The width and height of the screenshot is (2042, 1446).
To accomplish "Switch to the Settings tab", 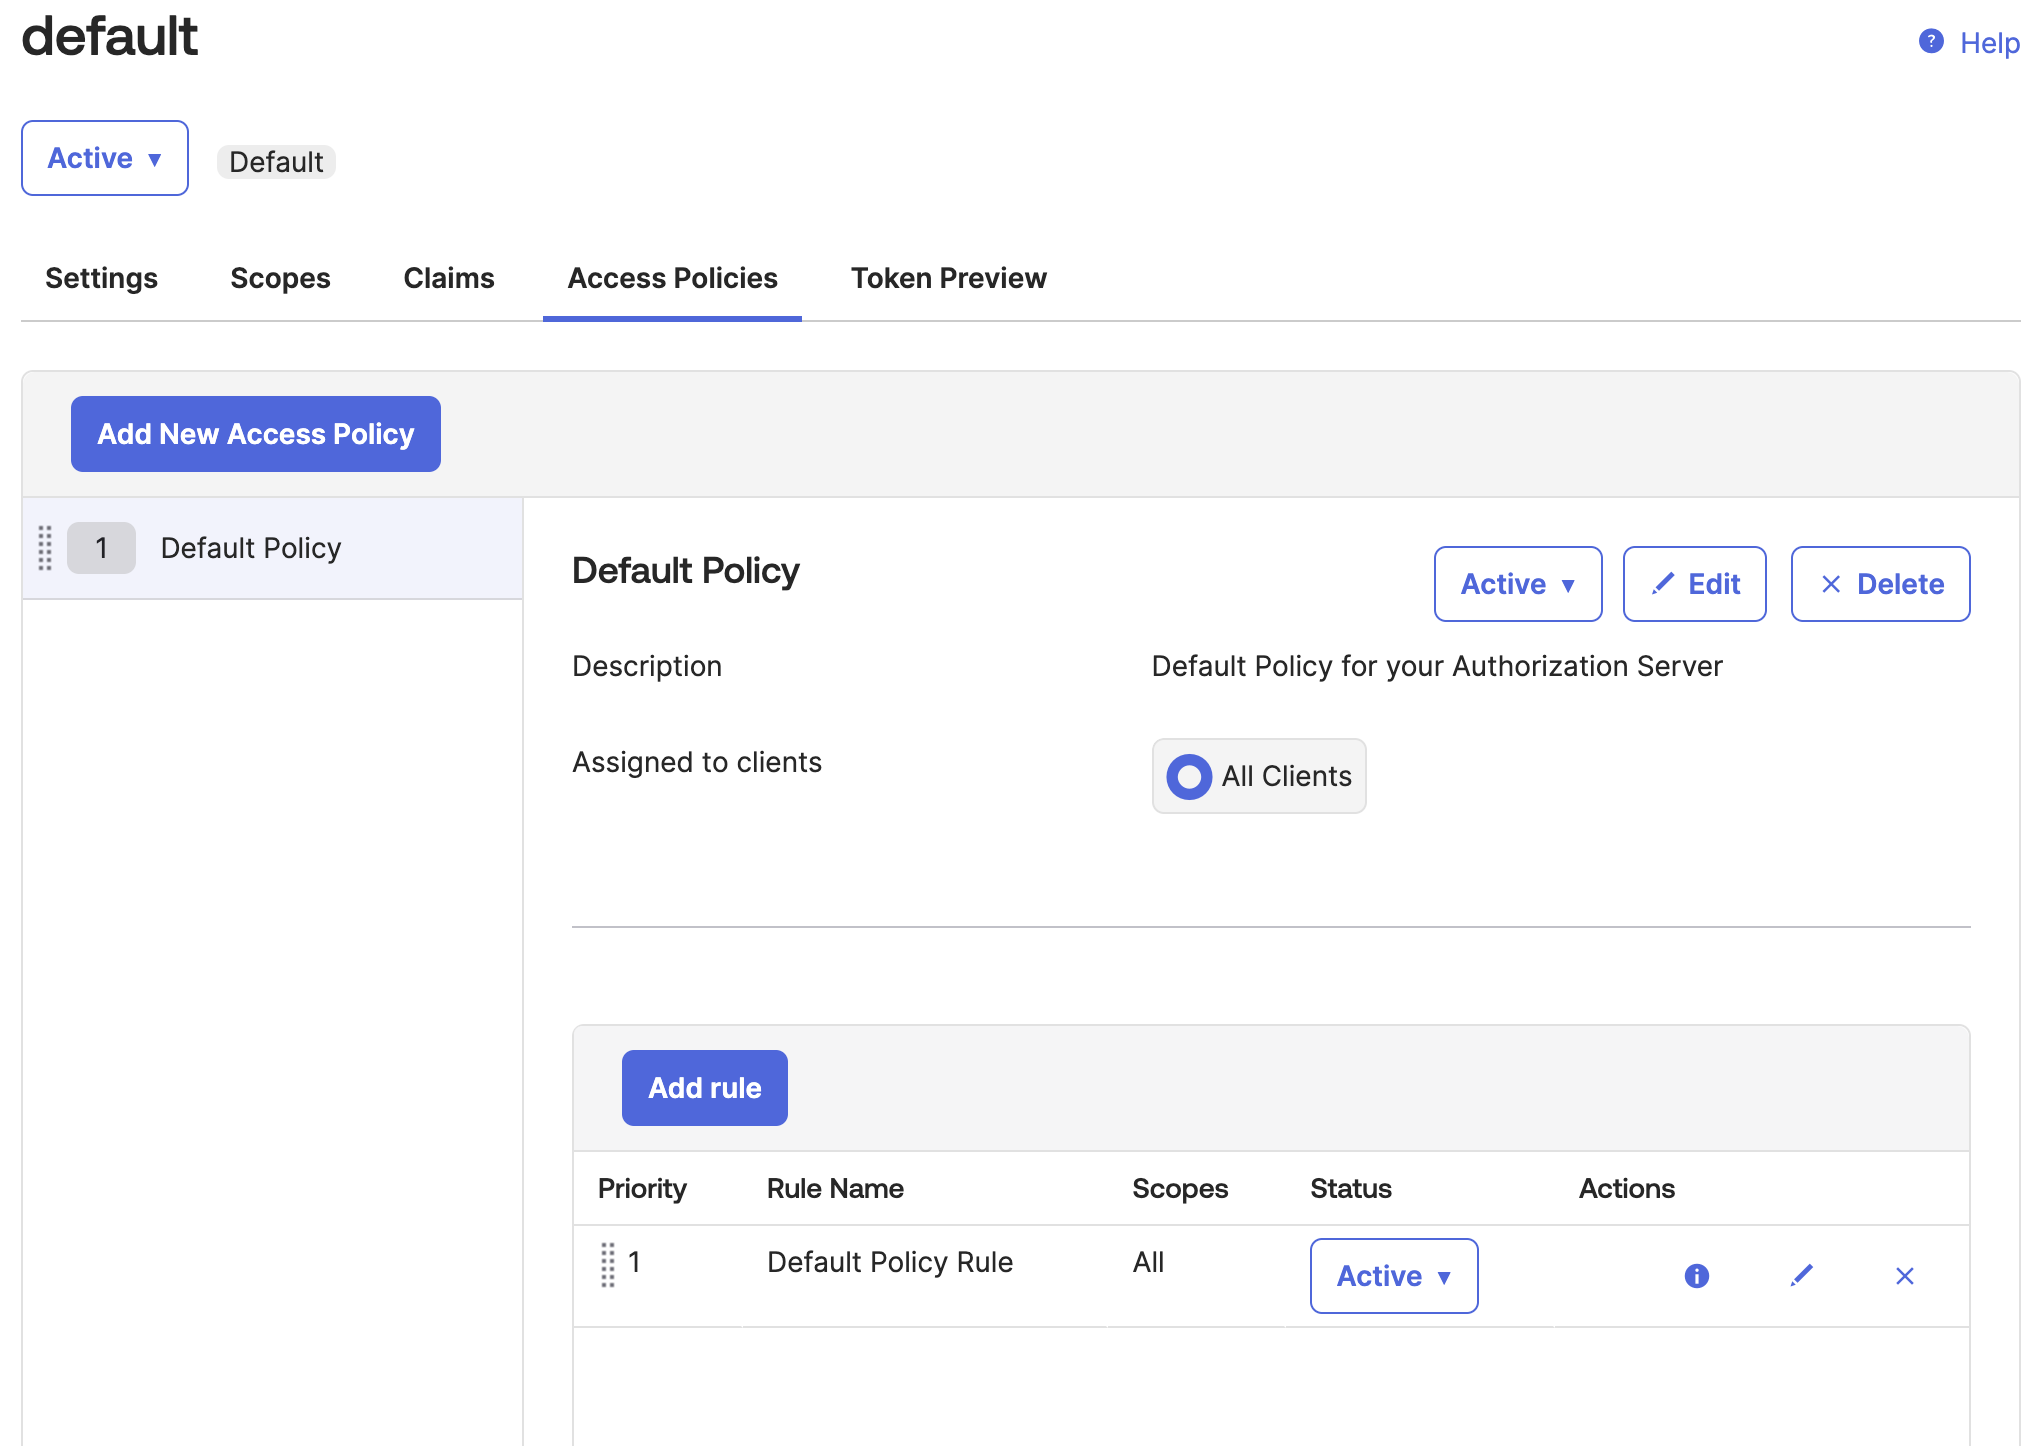I will (x=101, y=278).
